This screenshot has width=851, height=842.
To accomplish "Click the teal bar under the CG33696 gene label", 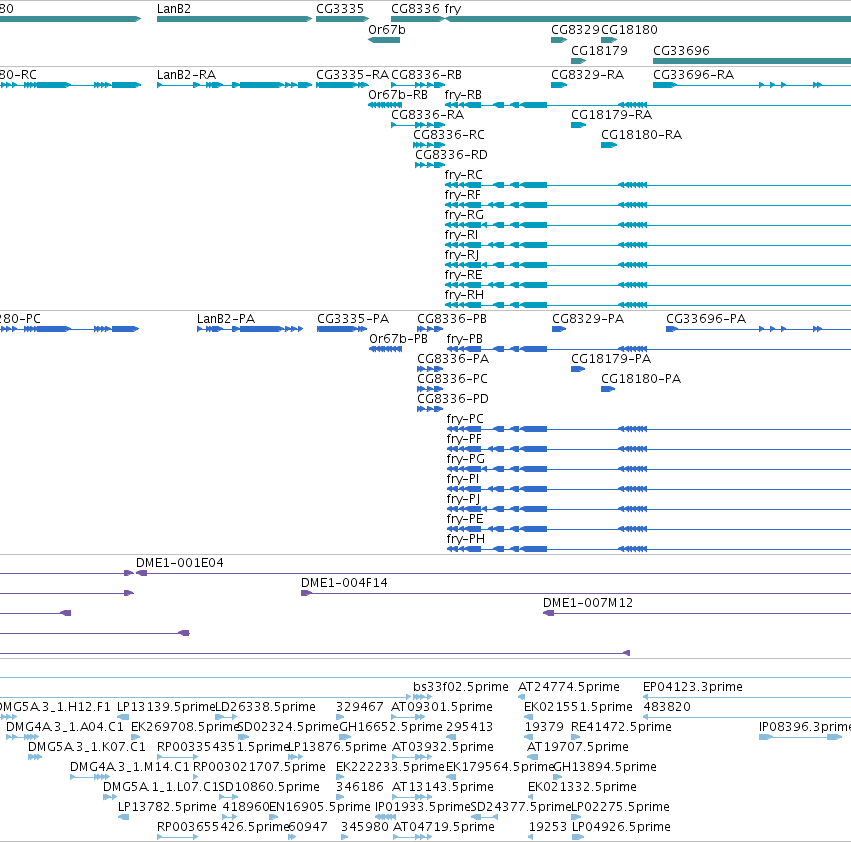I will click(x=752, y=61).
